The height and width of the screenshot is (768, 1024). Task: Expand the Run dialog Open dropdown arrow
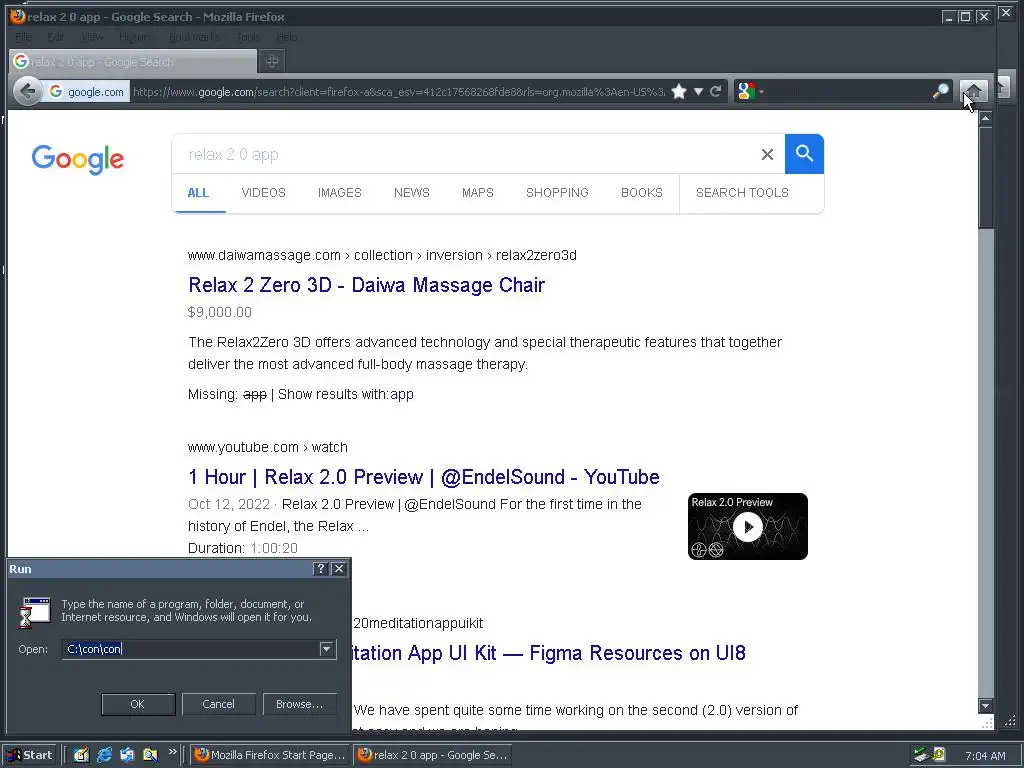[x=327, y=649]
